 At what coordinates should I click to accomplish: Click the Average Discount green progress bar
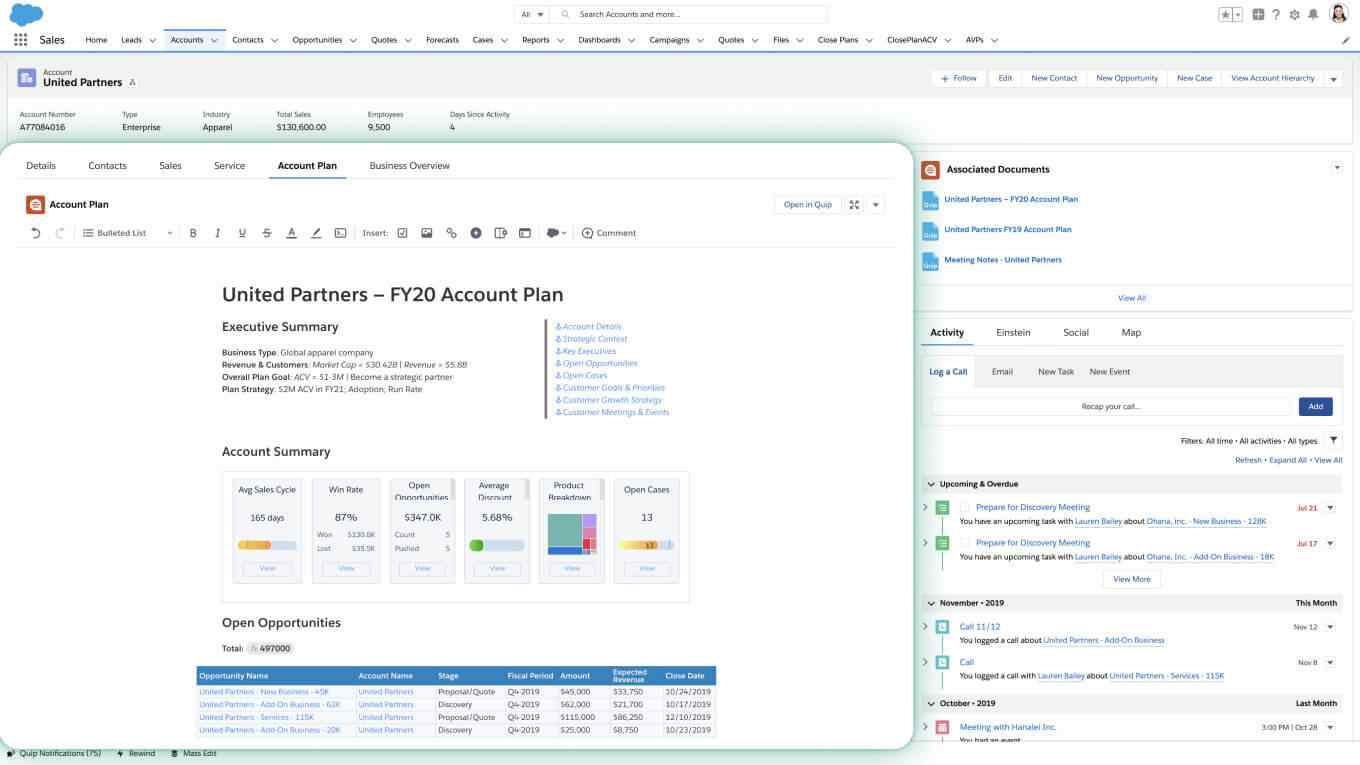click(x=497, y=545)
